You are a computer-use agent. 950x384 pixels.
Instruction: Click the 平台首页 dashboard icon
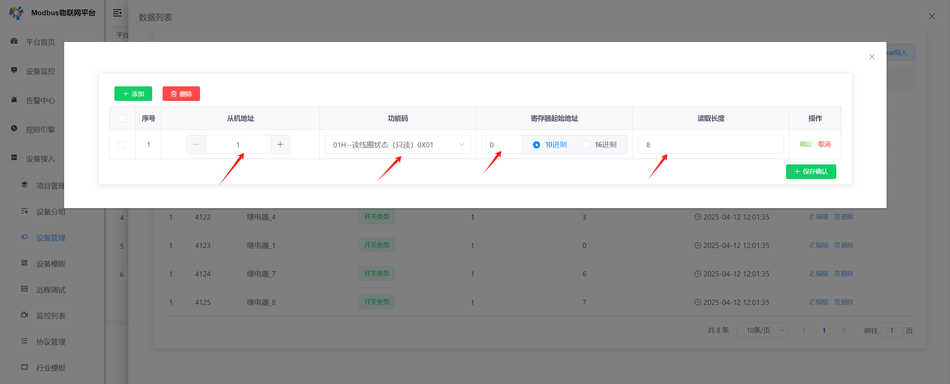point(14,42)
